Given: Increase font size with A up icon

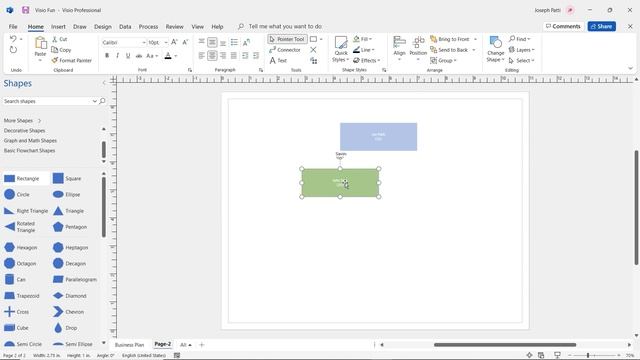Looking at the screenshot, I should click(x=174, y=42).
